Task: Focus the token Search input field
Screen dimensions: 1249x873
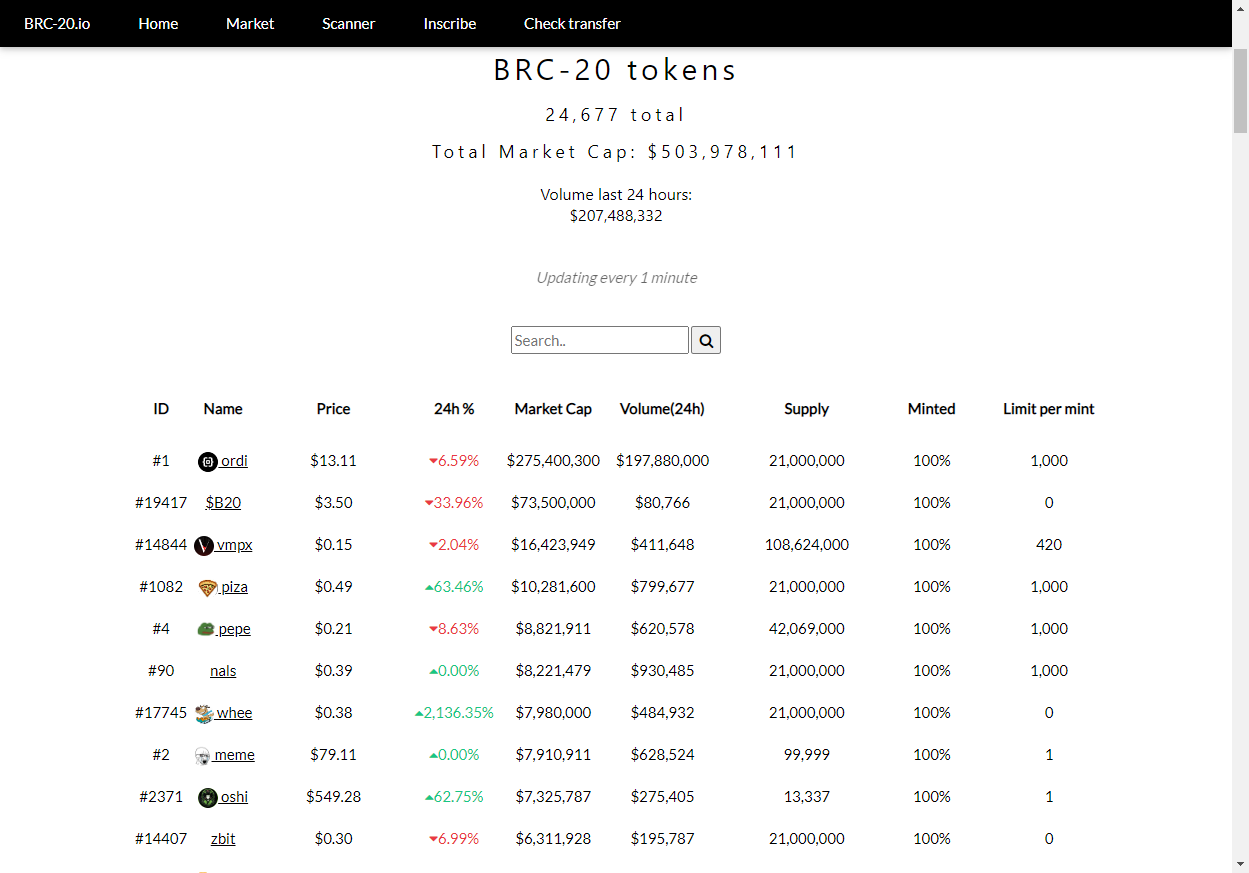Action: pyautogui.click(x=599, y=340)
